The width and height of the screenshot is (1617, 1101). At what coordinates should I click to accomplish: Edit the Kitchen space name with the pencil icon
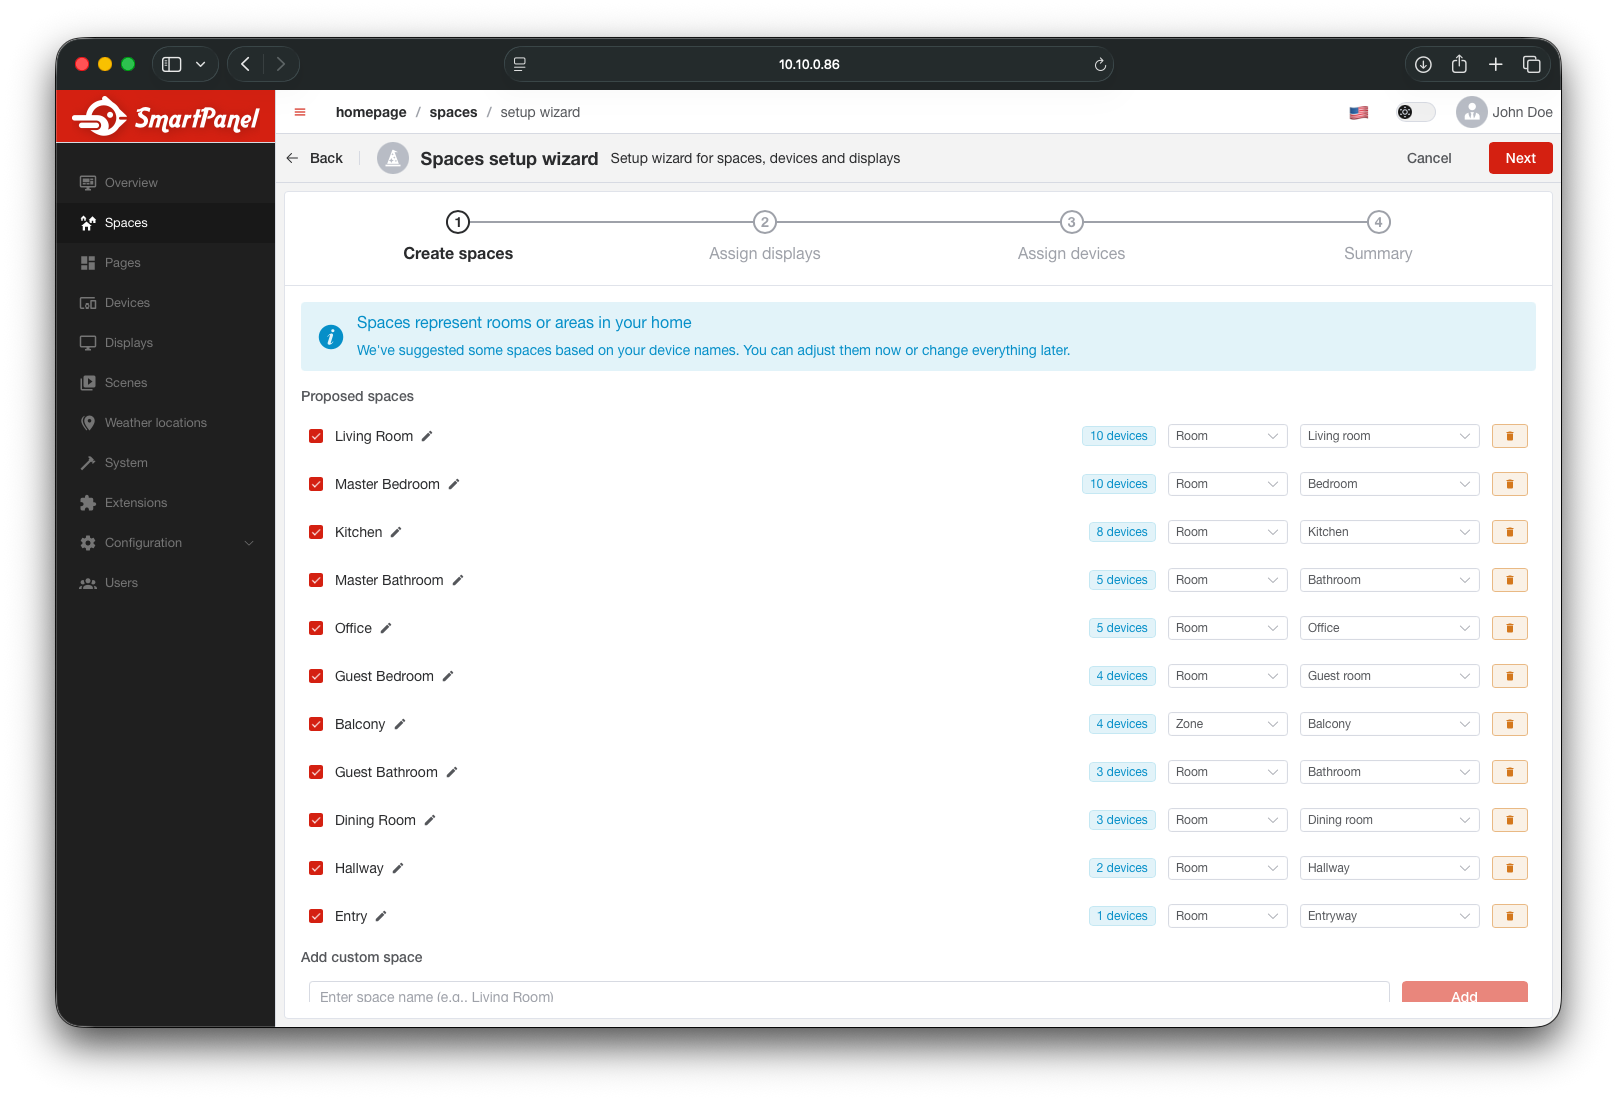pyautogui.click(x=396, y=532)
